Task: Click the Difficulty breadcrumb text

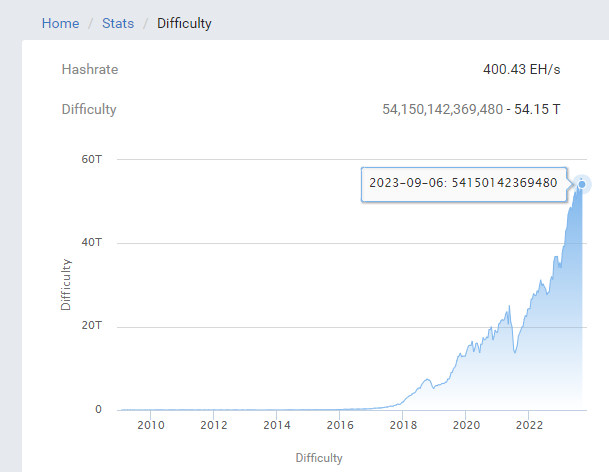Action: (184, 23)
